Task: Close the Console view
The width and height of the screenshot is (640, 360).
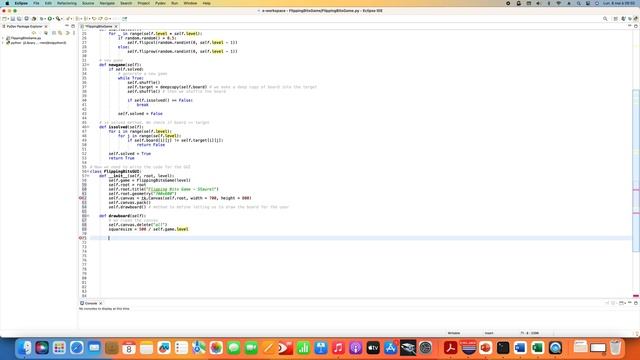Action: [100, 303]
